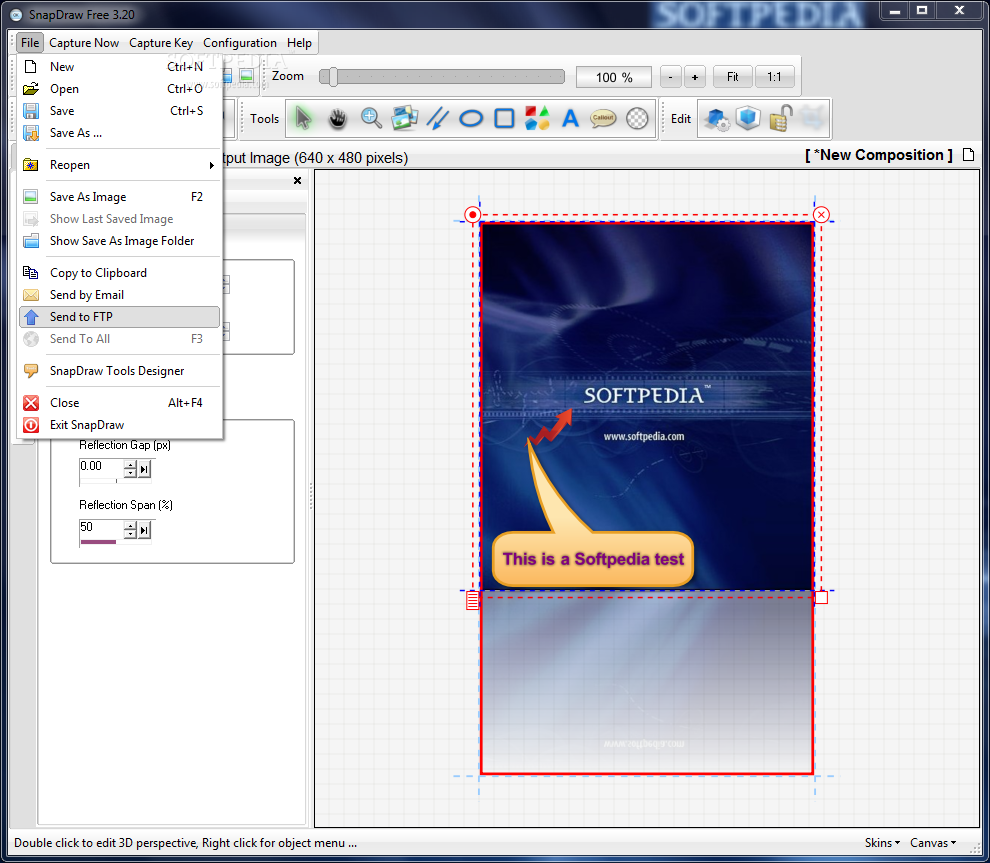Open the Canvas dropdown

tap(933, 843)
